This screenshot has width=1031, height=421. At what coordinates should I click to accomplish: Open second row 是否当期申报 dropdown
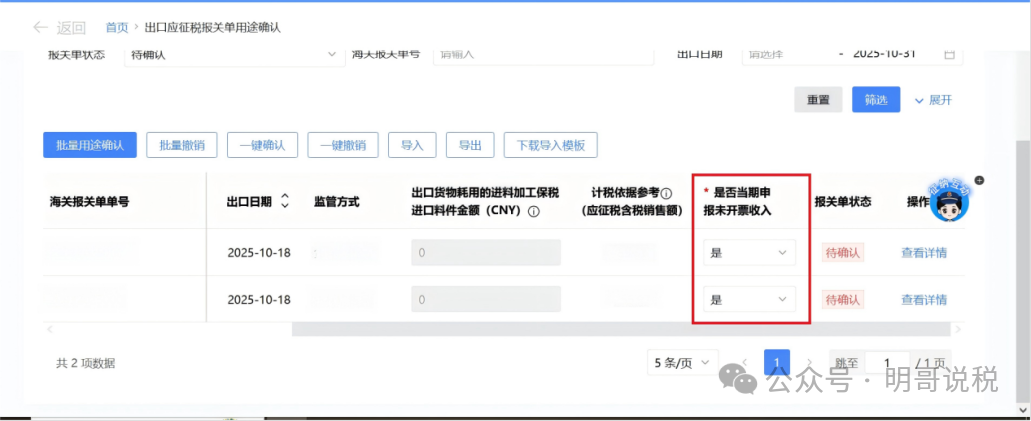(749, 299)
